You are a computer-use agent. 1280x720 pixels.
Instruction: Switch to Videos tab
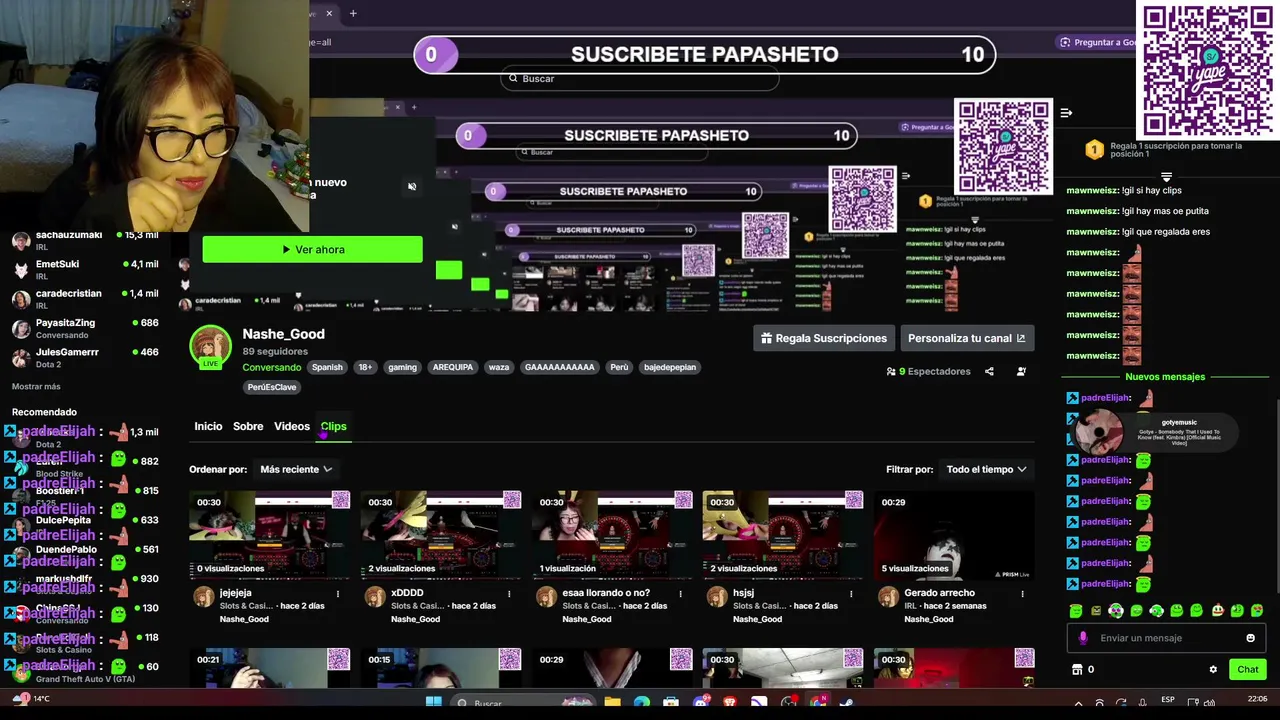[x=292, y=426]
